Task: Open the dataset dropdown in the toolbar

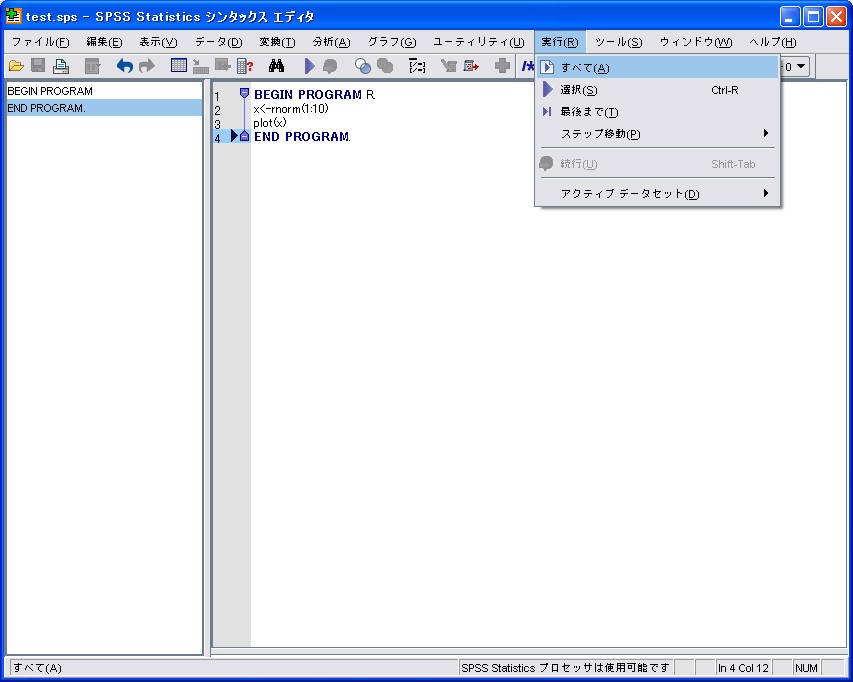Action: click(799, 66)
